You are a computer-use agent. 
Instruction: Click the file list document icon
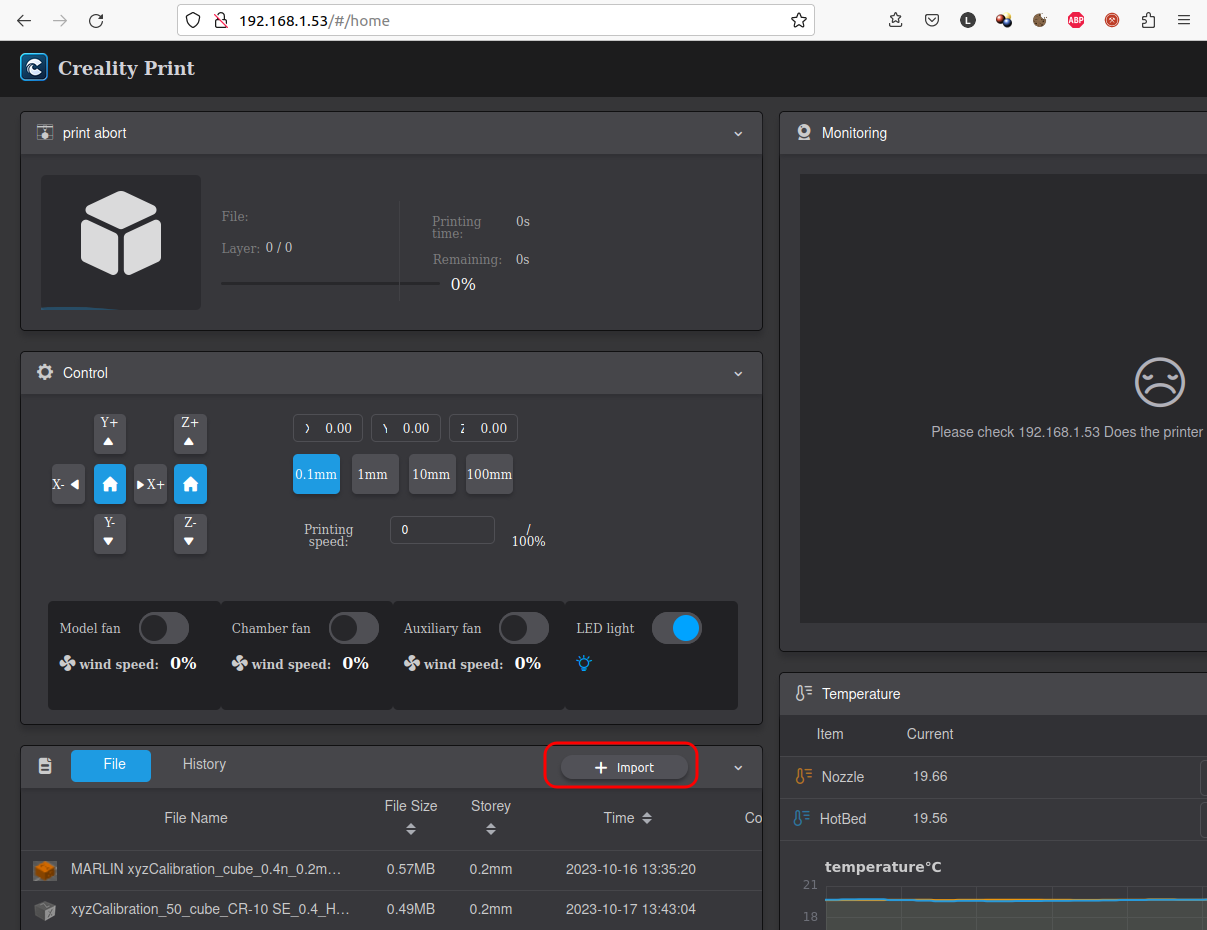point(45,766)
